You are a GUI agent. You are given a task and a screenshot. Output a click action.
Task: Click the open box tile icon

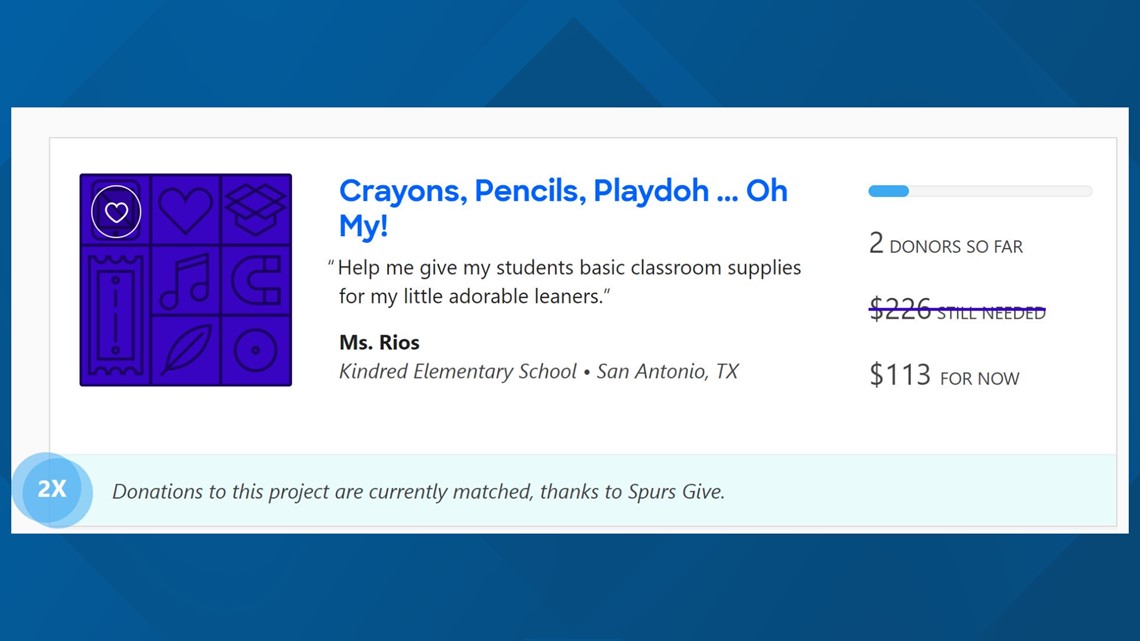click(255, 209)
